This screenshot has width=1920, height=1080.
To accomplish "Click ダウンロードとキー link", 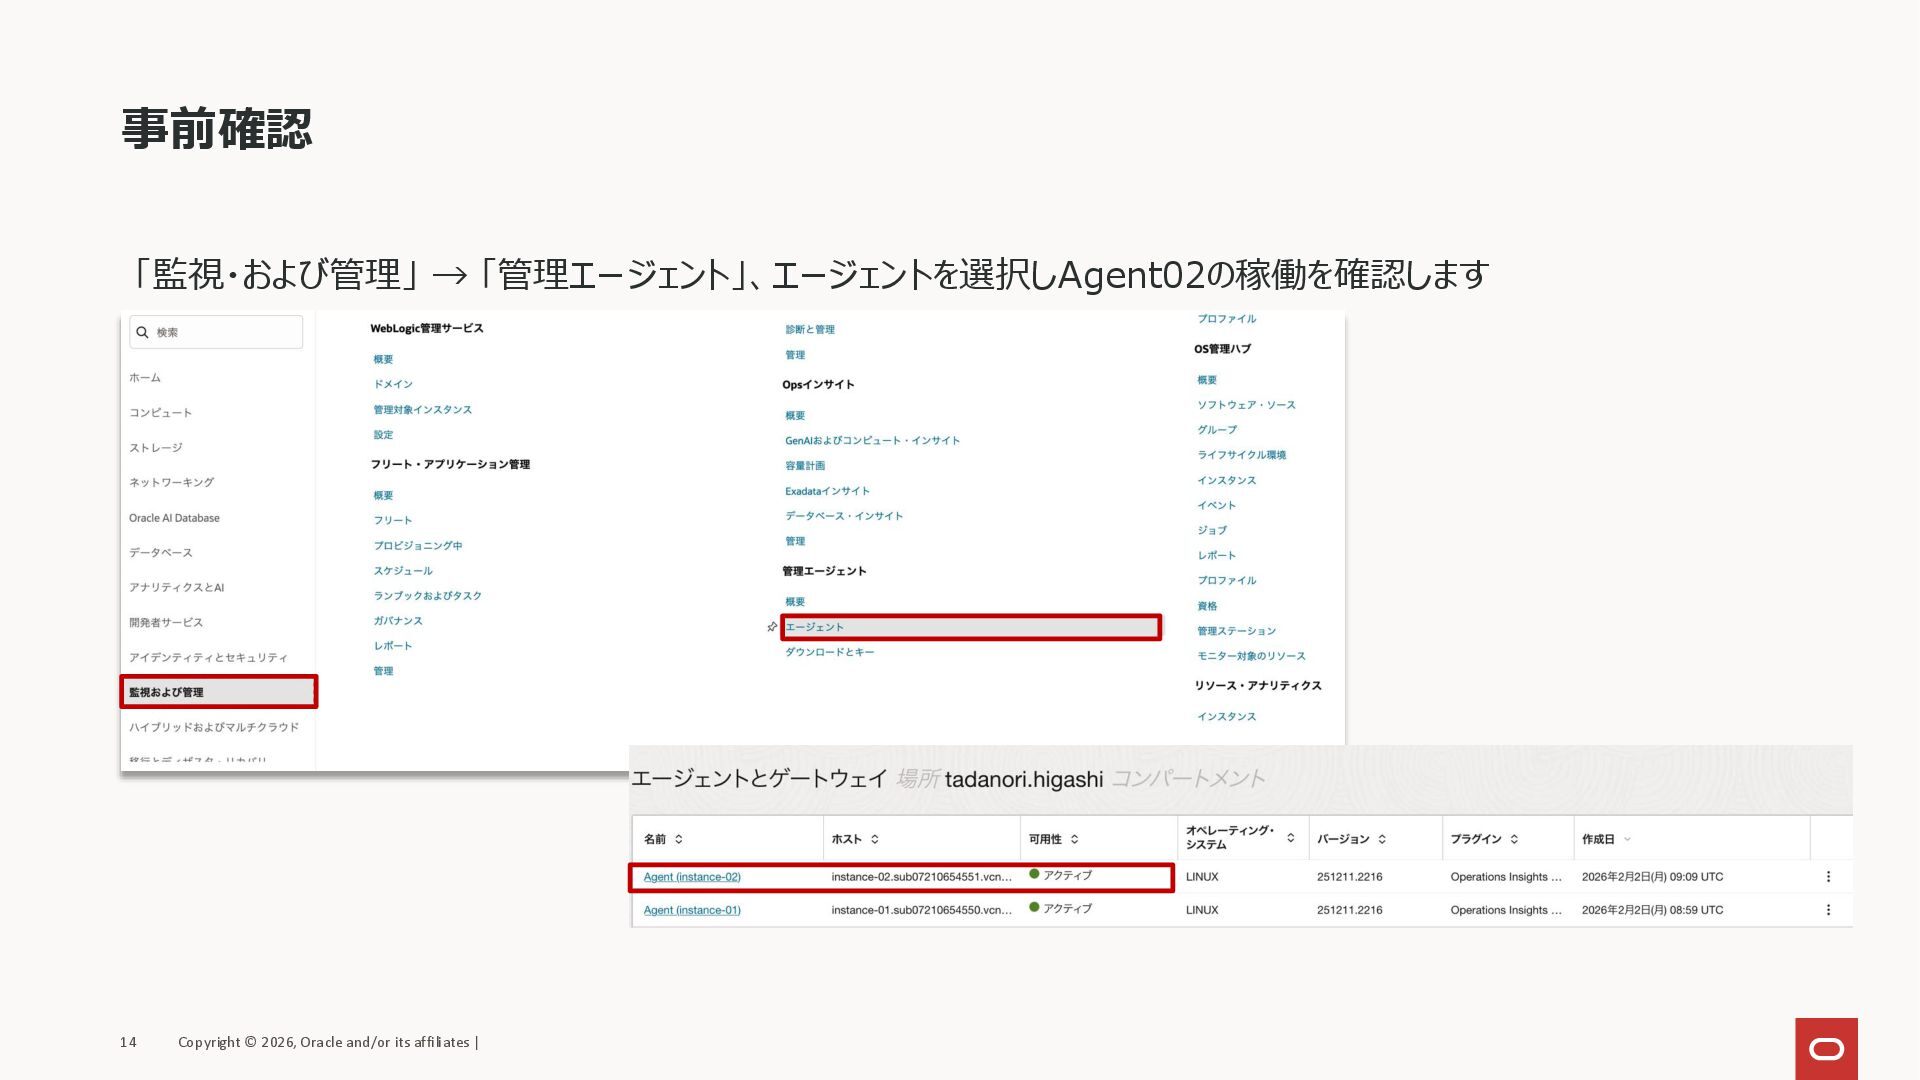I will [x=829, y=652].
